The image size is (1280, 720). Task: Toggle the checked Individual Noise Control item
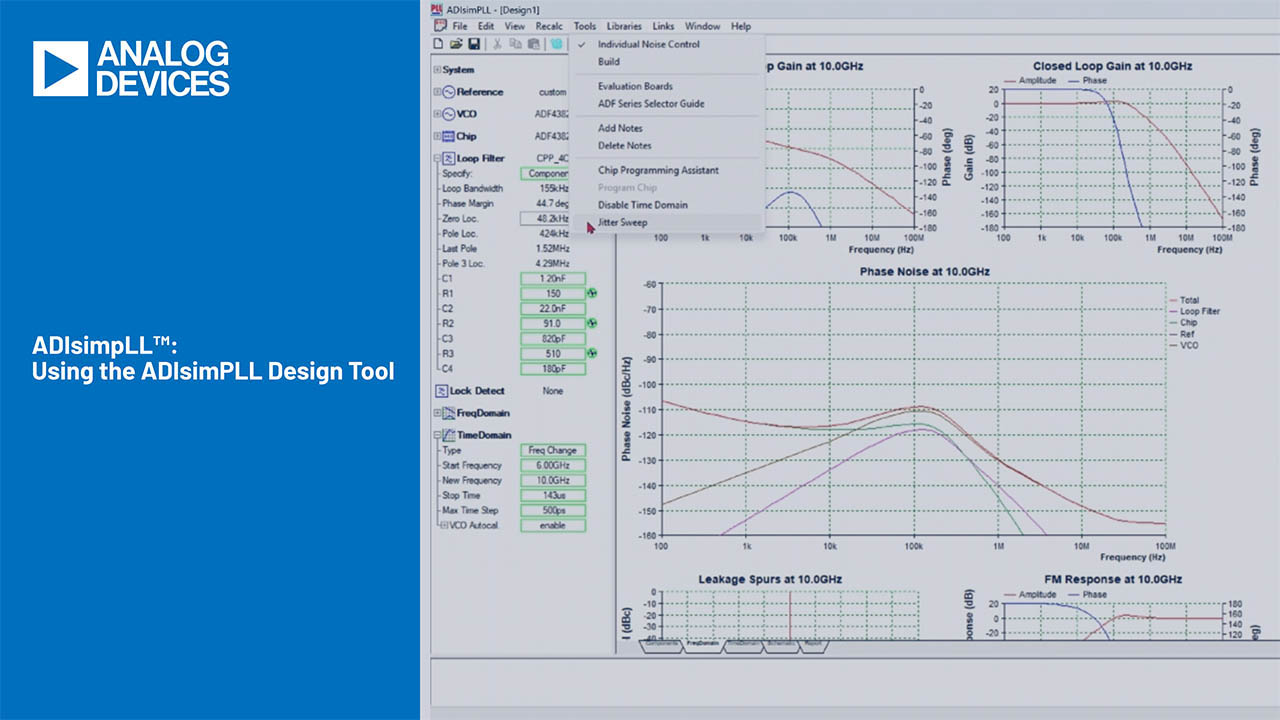pyautogui.click(x=648, y=44)
